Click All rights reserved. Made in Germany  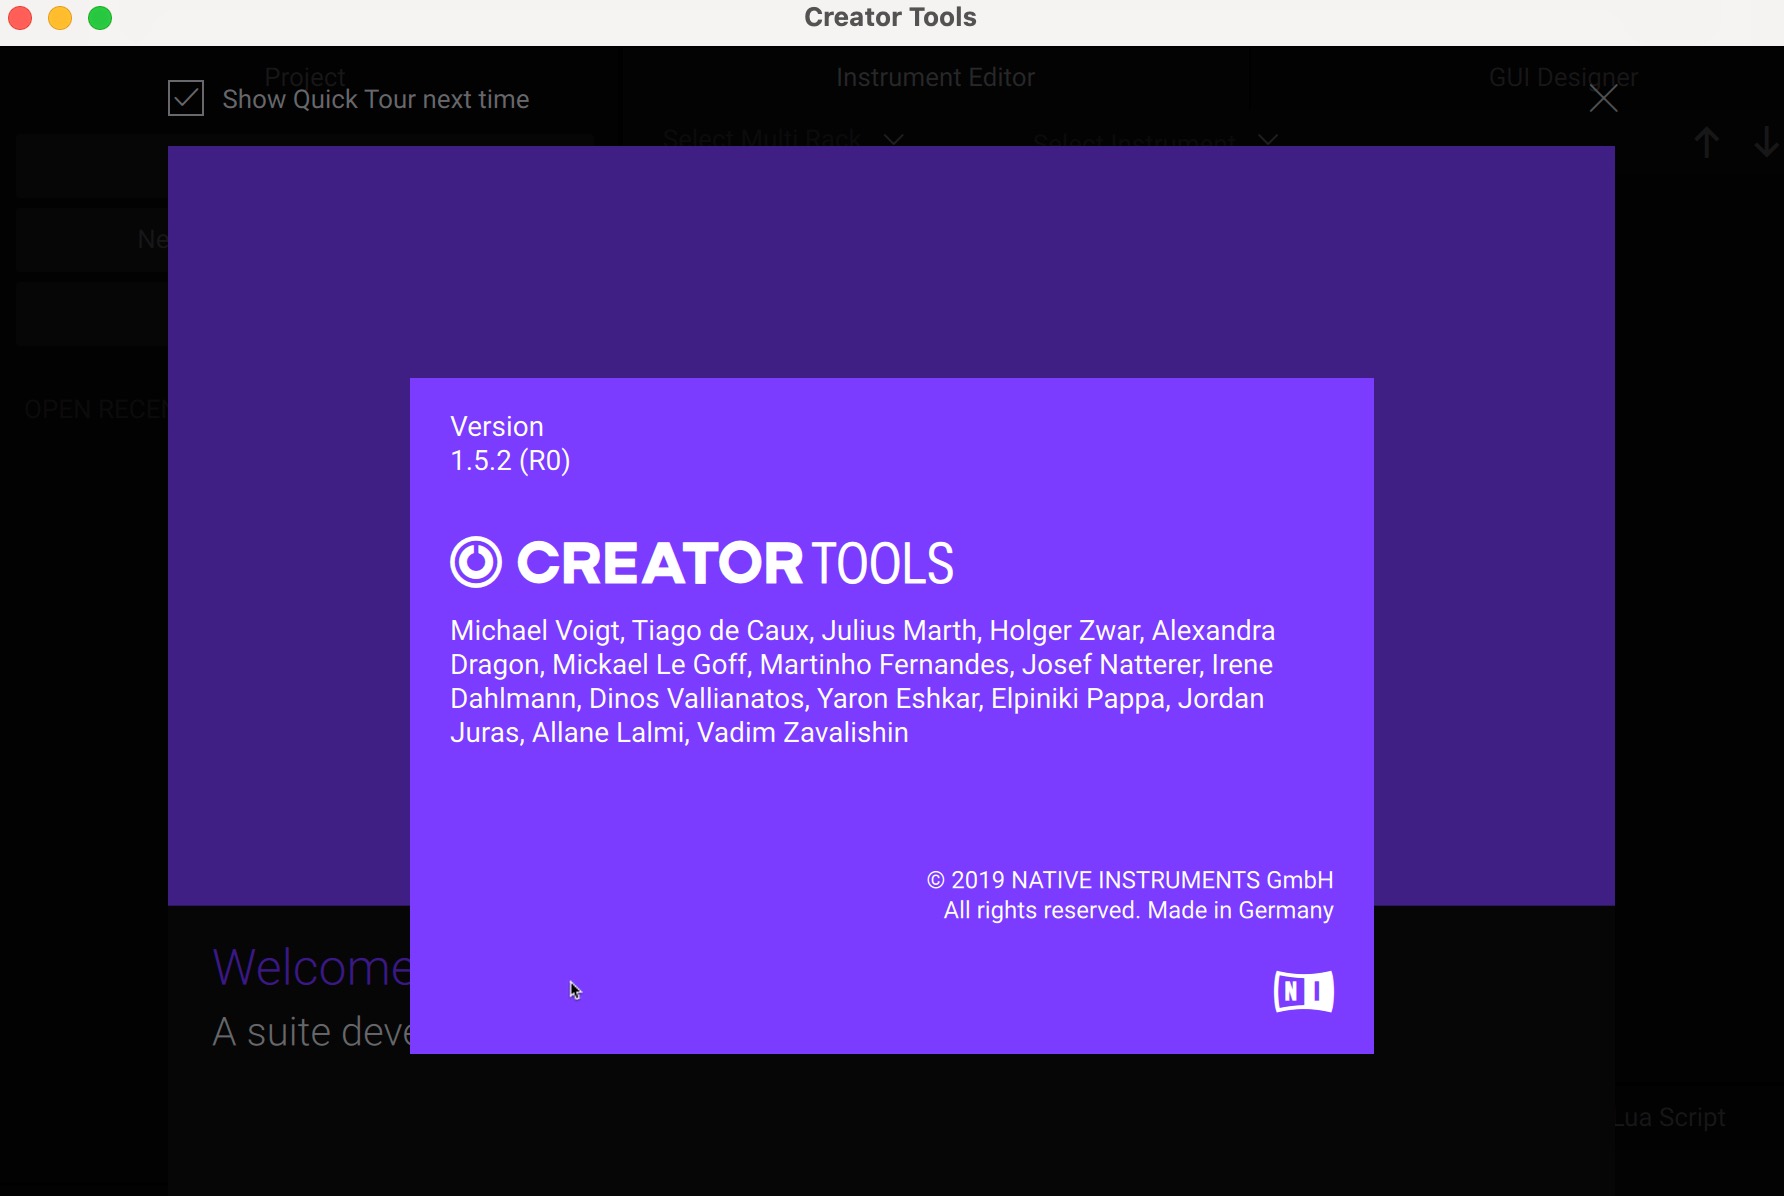(x=1138, y=910)
